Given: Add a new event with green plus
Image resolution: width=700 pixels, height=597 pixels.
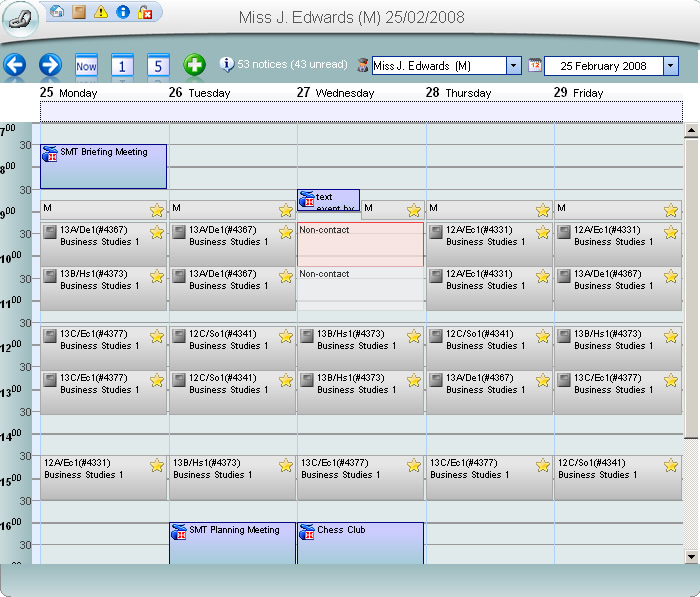Looking at the screenshot, I should (195, 65).
